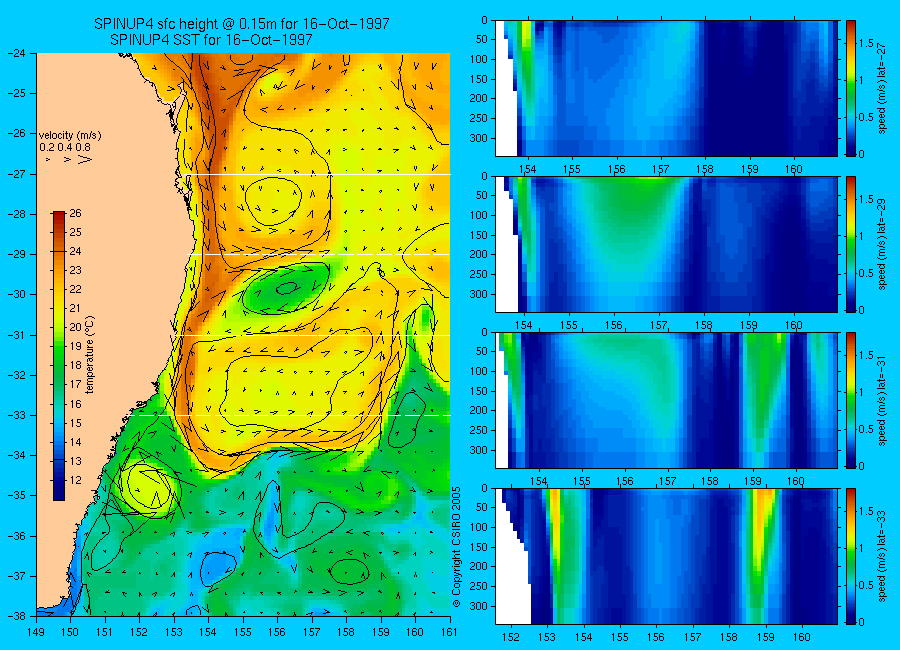Click the '152' longitude tick under the lat=-33 section

[510, 637]
